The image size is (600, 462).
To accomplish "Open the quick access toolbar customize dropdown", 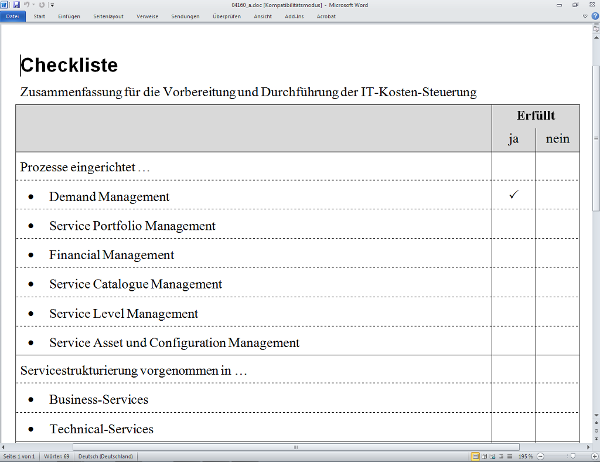I will tap(51, 5).
